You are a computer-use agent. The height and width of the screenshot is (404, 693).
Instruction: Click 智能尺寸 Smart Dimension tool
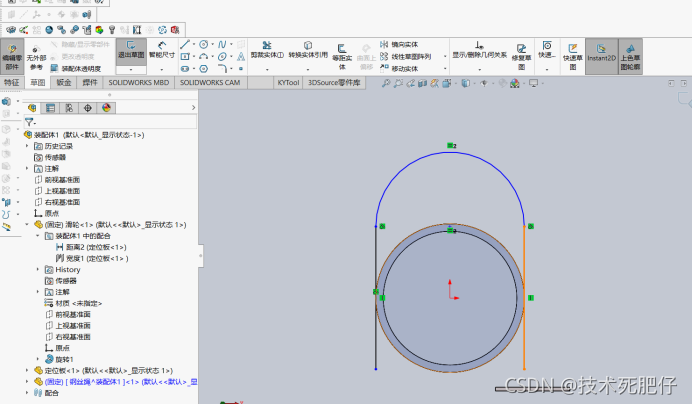pyautogui.click(x=162, y=50)
